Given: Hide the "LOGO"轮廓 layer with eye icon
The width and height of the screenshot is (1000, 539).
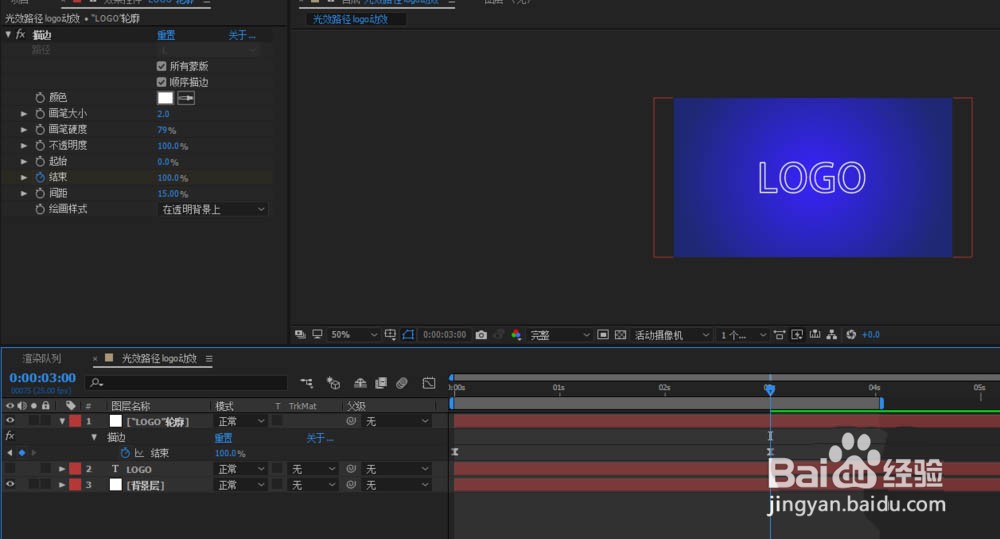Looking at the screenshot, I should 10,420.
